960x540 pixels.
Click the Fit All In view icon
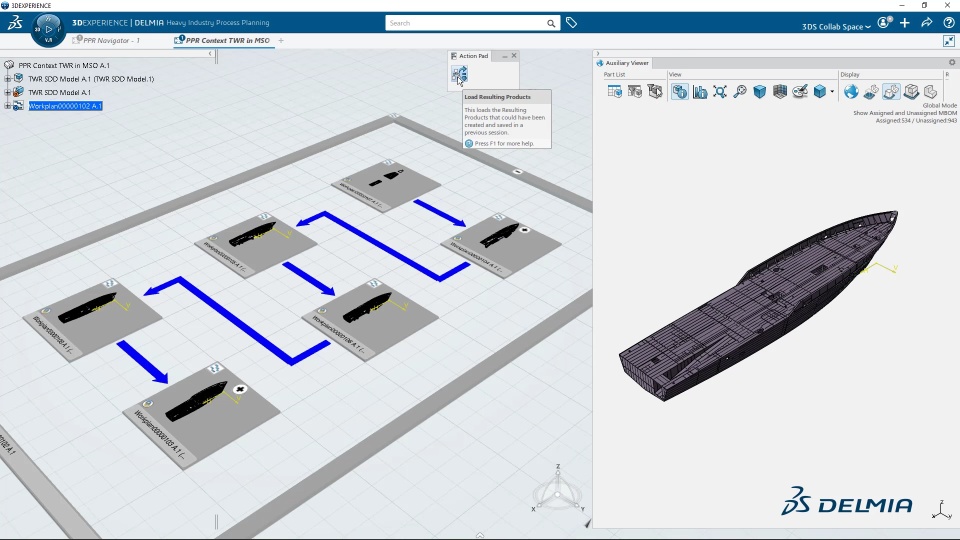(x=720, y=91)
